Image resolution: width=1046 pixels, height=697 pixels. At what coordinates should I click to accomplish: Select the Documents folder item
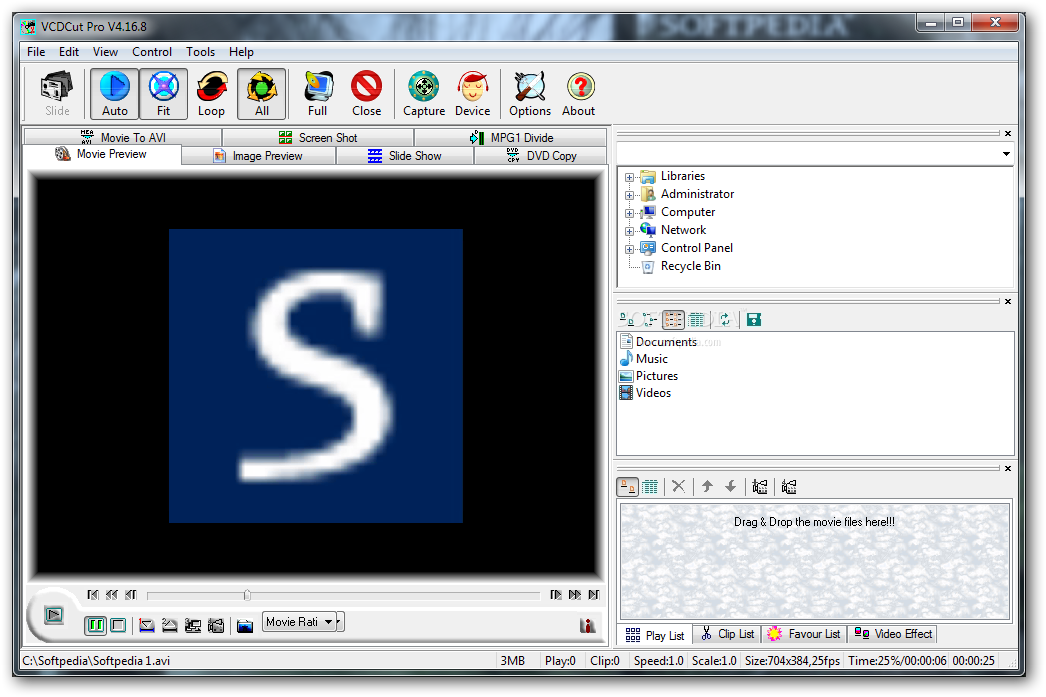pos(659,341)
